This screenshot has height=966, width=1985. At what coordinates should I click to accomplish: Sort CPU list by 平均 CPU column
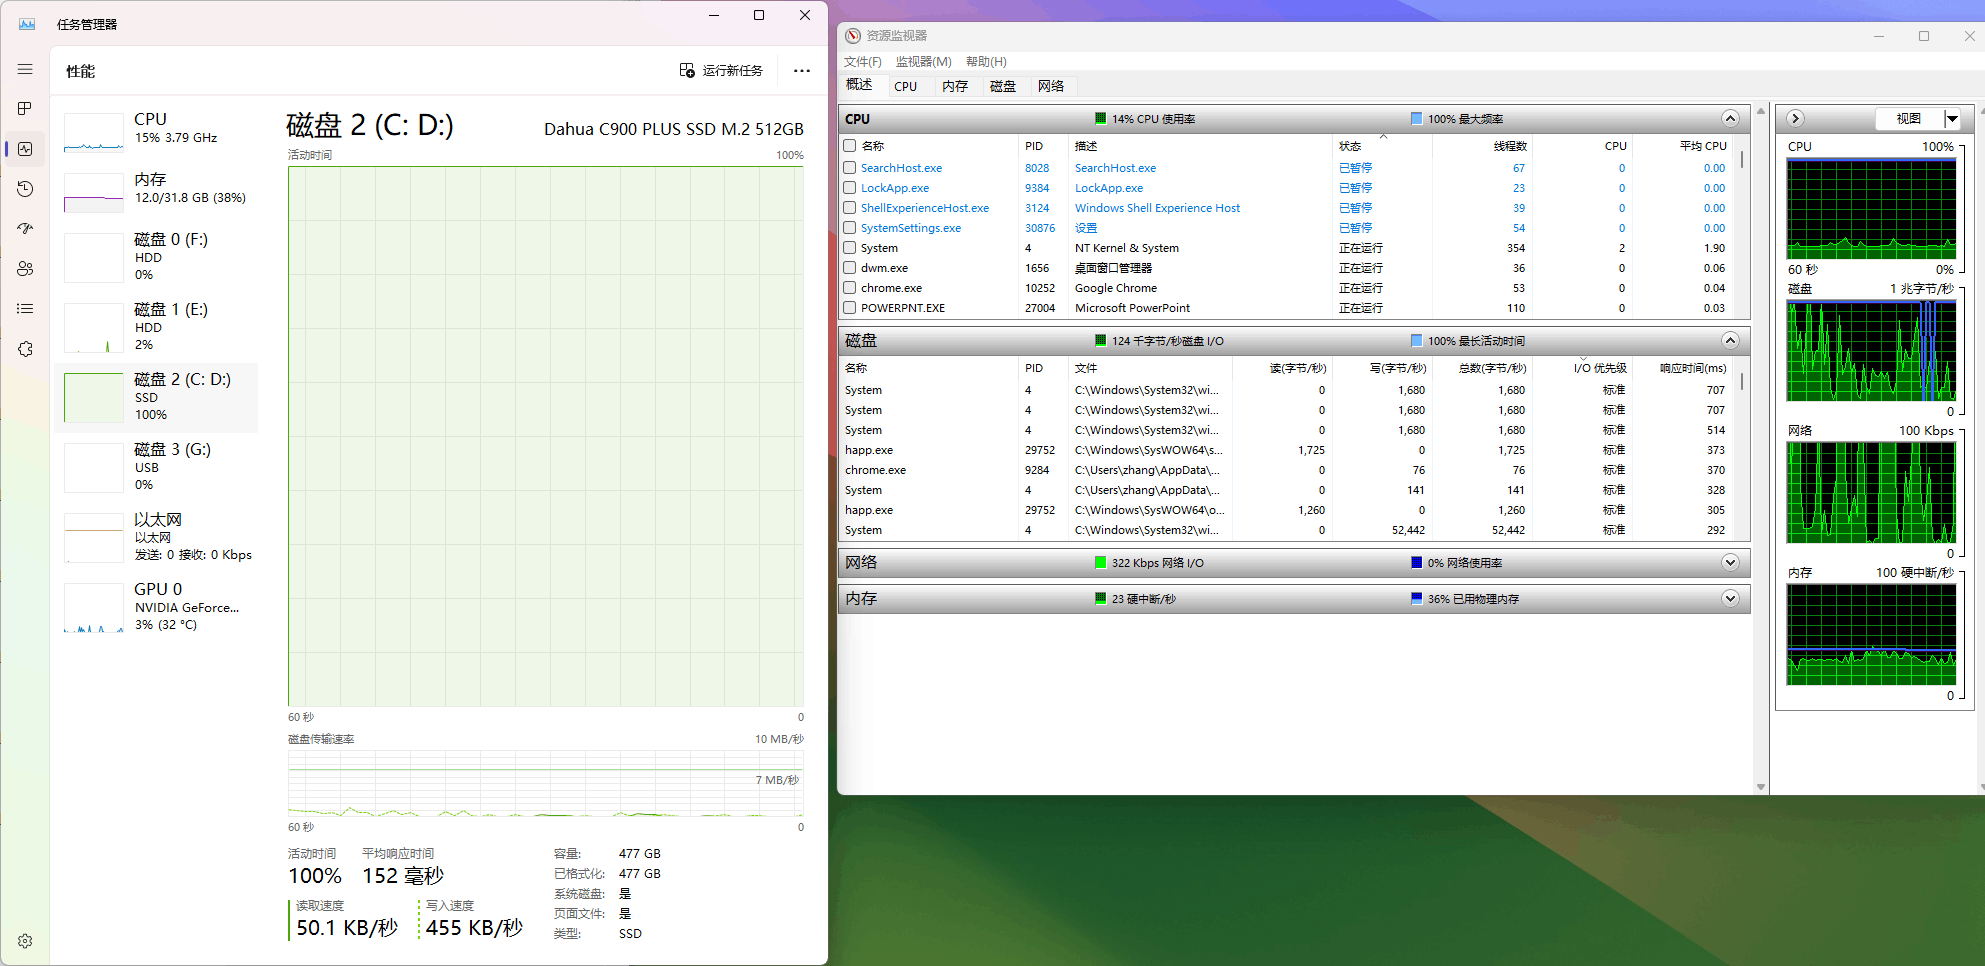point(1685,146)
